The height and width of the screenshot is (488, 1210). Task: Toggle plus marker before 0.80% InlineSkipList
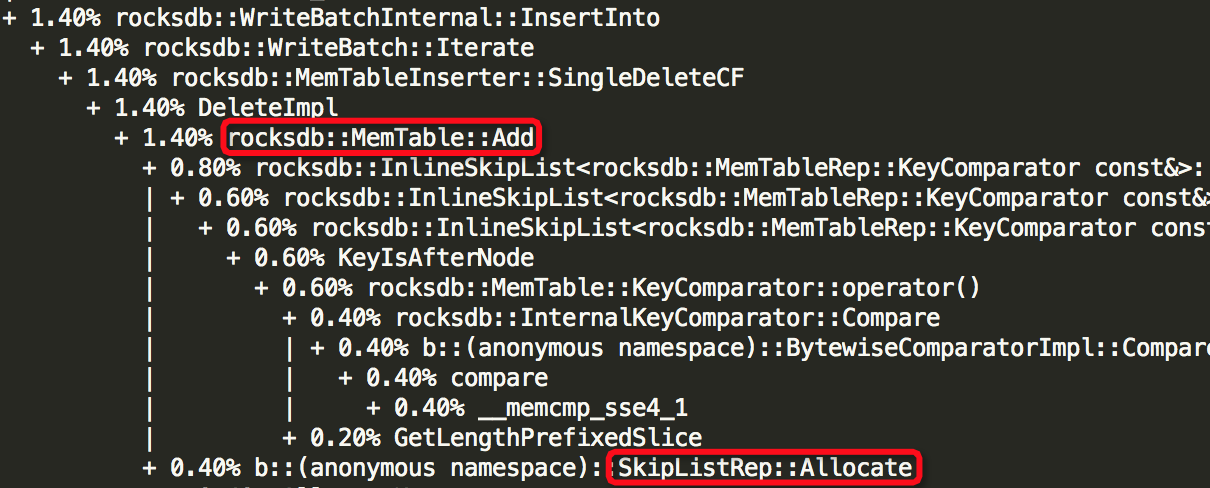[x=150, y=167]
